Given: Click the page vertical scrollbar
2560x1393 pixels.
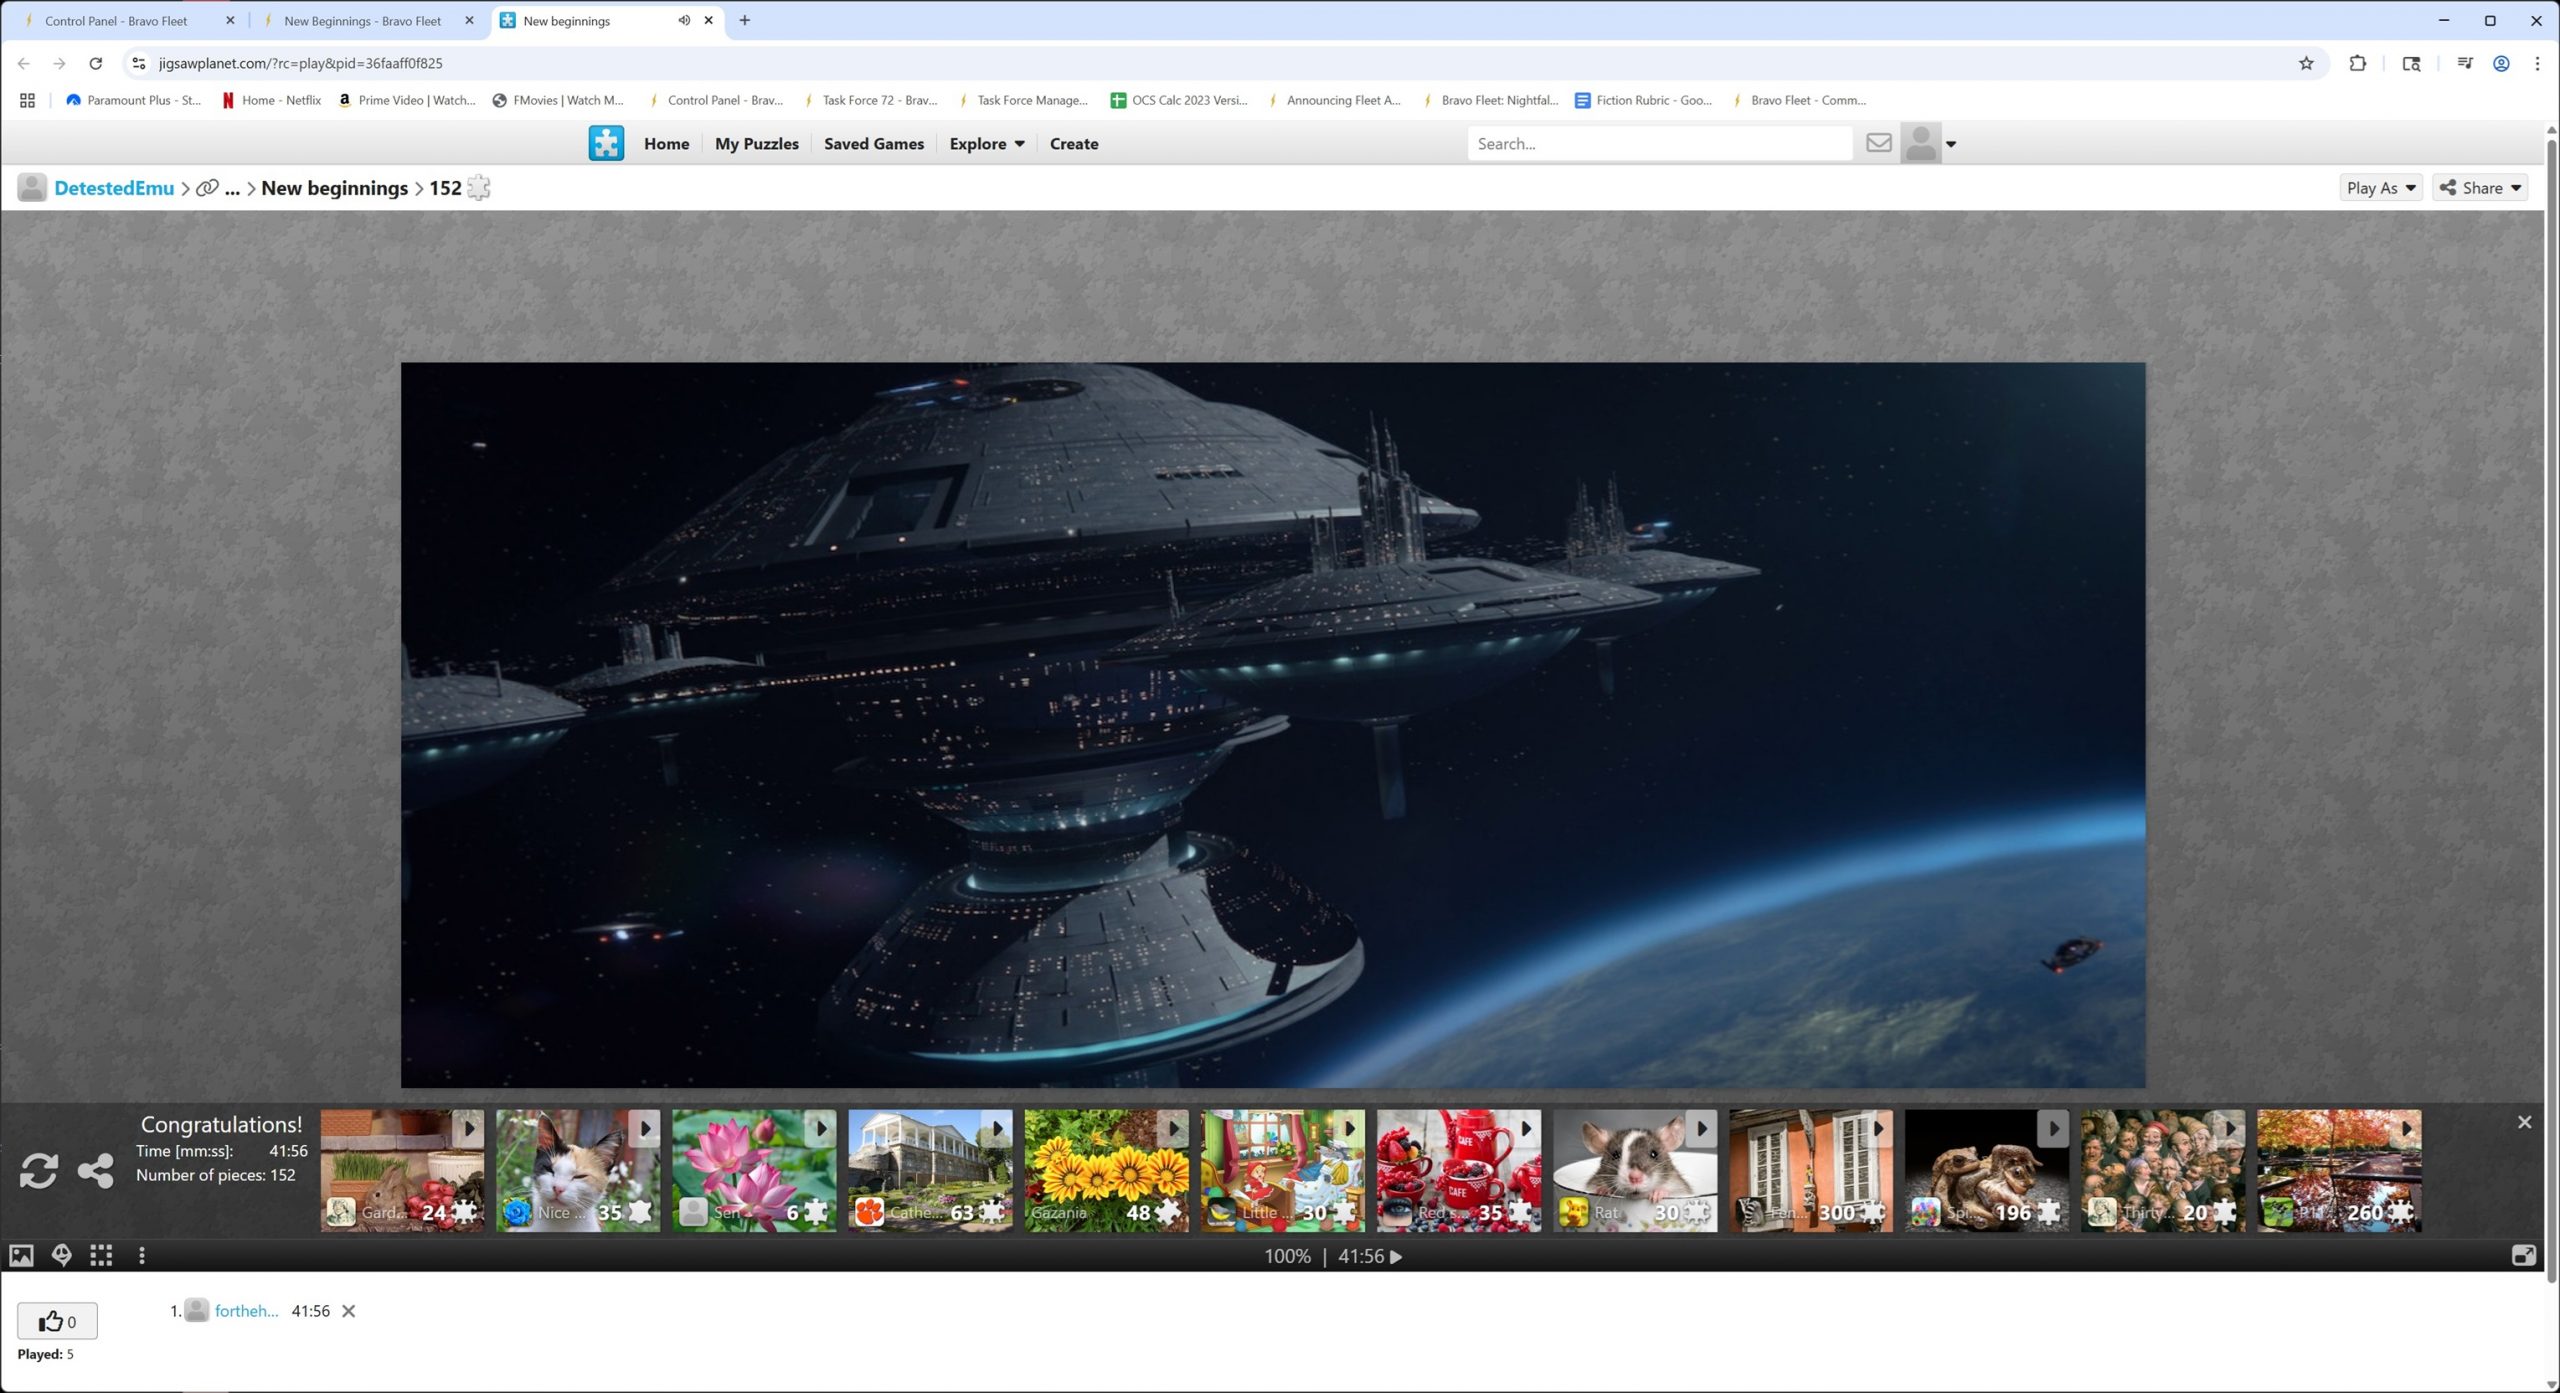Looking at the screenshot, I should pyautogui.click(x=2551, y=710).
